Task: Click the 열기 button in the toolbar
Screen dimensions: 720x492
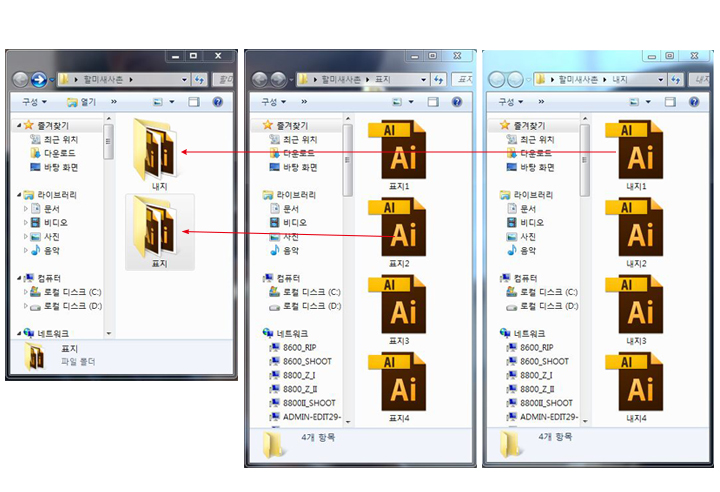Action: click(82, 102)
